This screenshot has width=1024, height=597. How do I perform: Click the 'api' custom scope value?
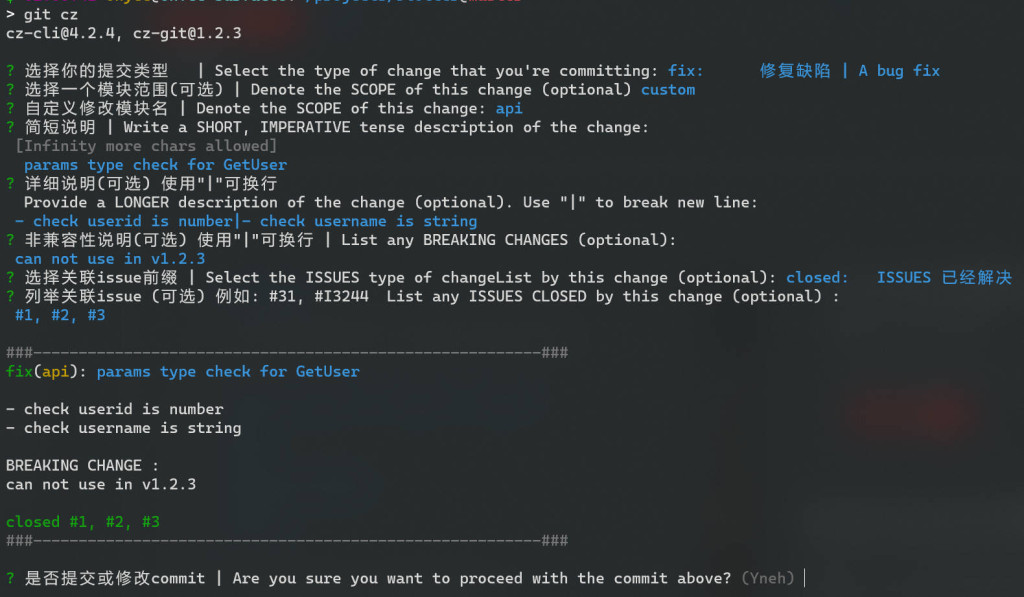pos(509,108)
